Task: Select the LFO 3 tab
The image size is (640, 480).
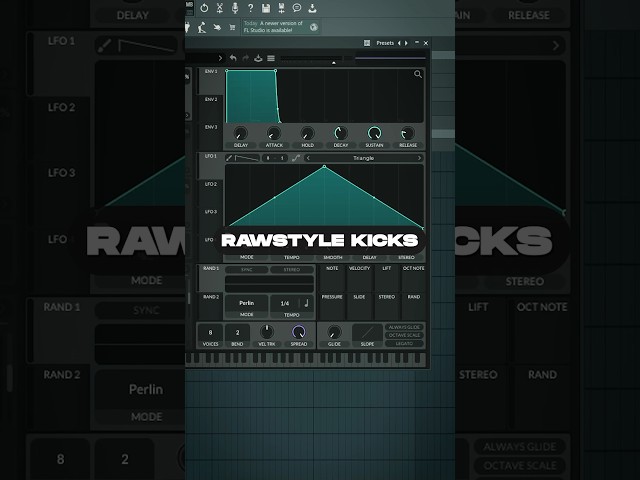Action: [211, 221]
